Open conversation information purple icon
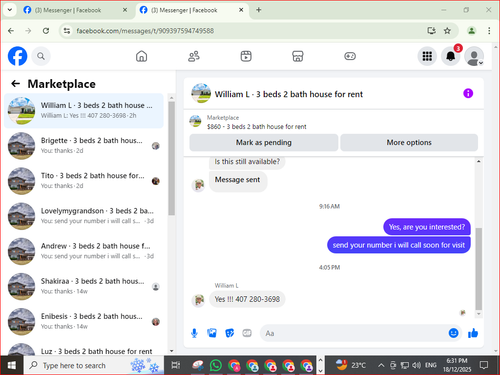 (468, 93)
